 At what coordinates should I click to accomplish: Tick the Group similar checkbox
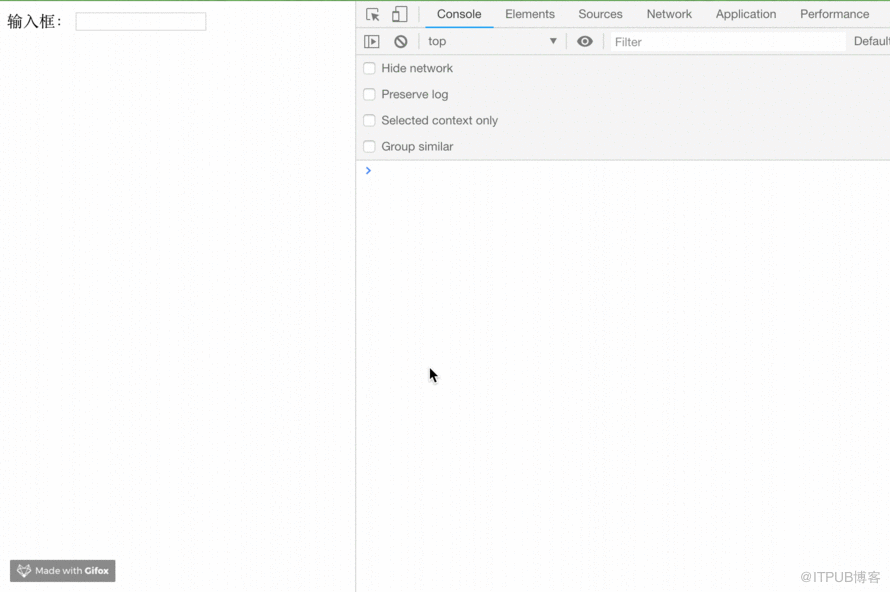[x=369, y=146]
